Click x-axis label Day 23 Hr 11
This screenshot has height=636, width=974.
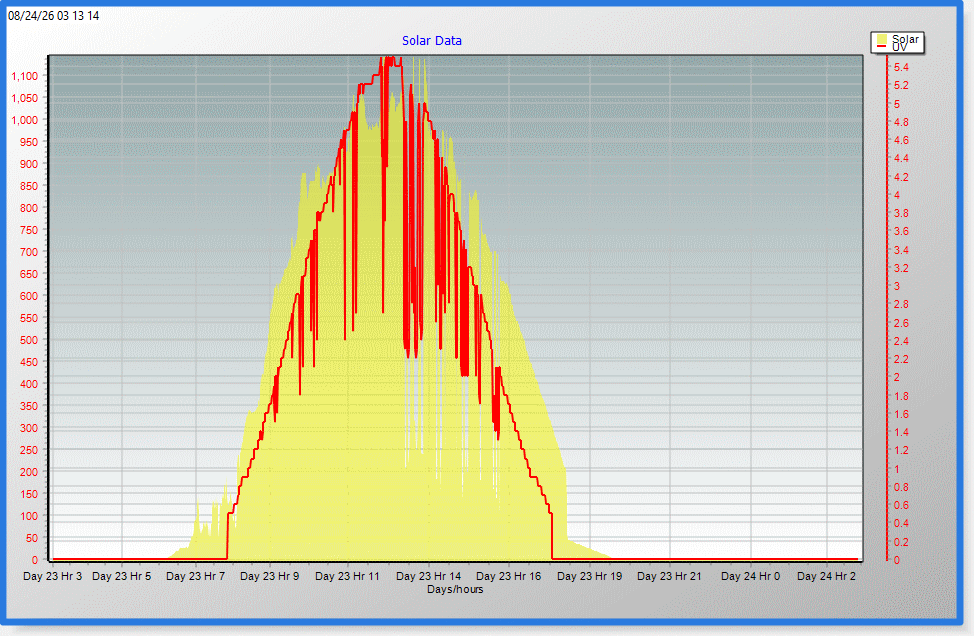coord(347,576)
